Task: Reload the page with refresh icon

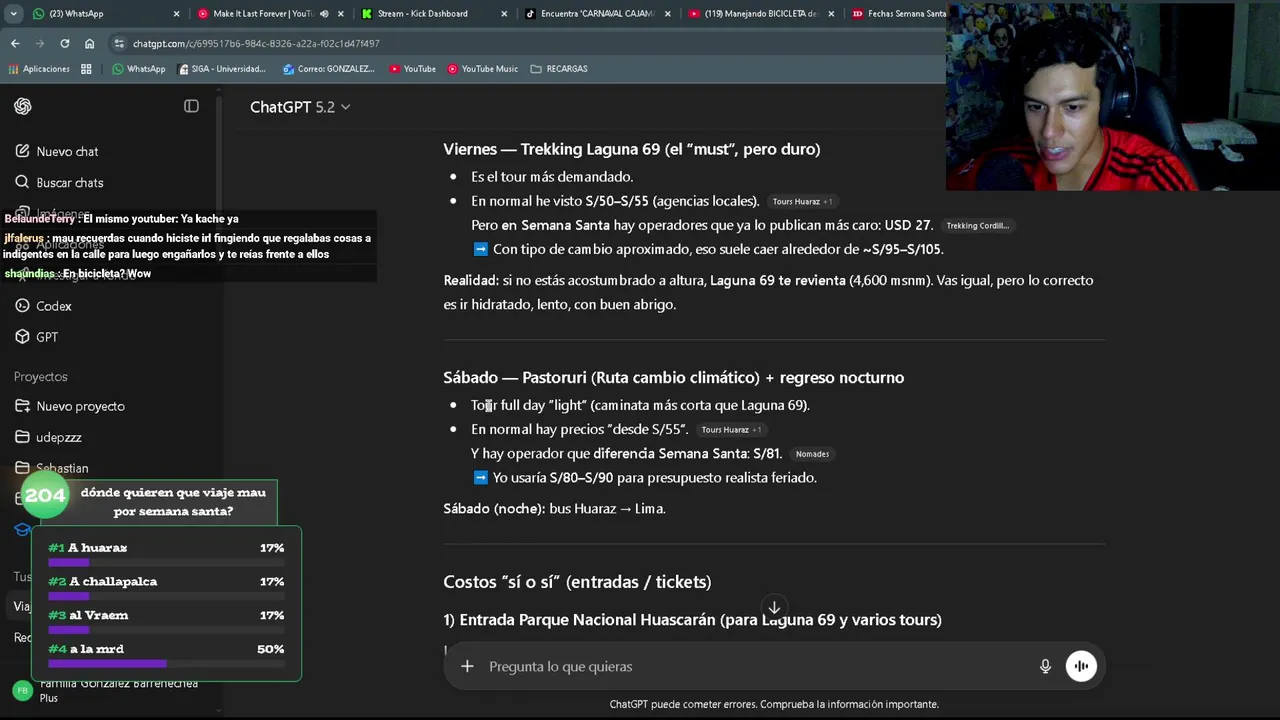Action: click(65, 44)
